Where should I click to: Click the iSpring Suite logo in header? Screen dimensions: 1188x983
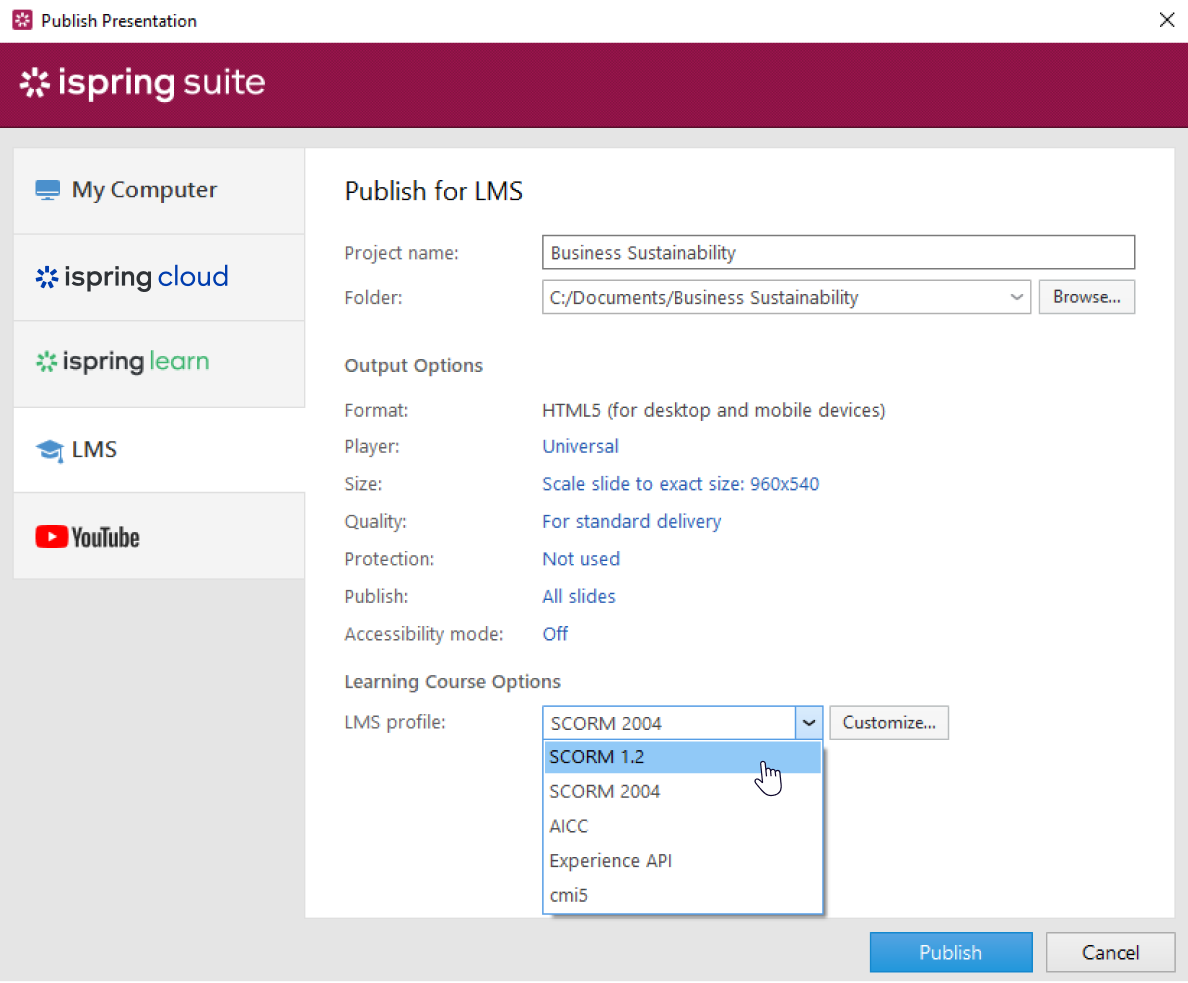143,84
